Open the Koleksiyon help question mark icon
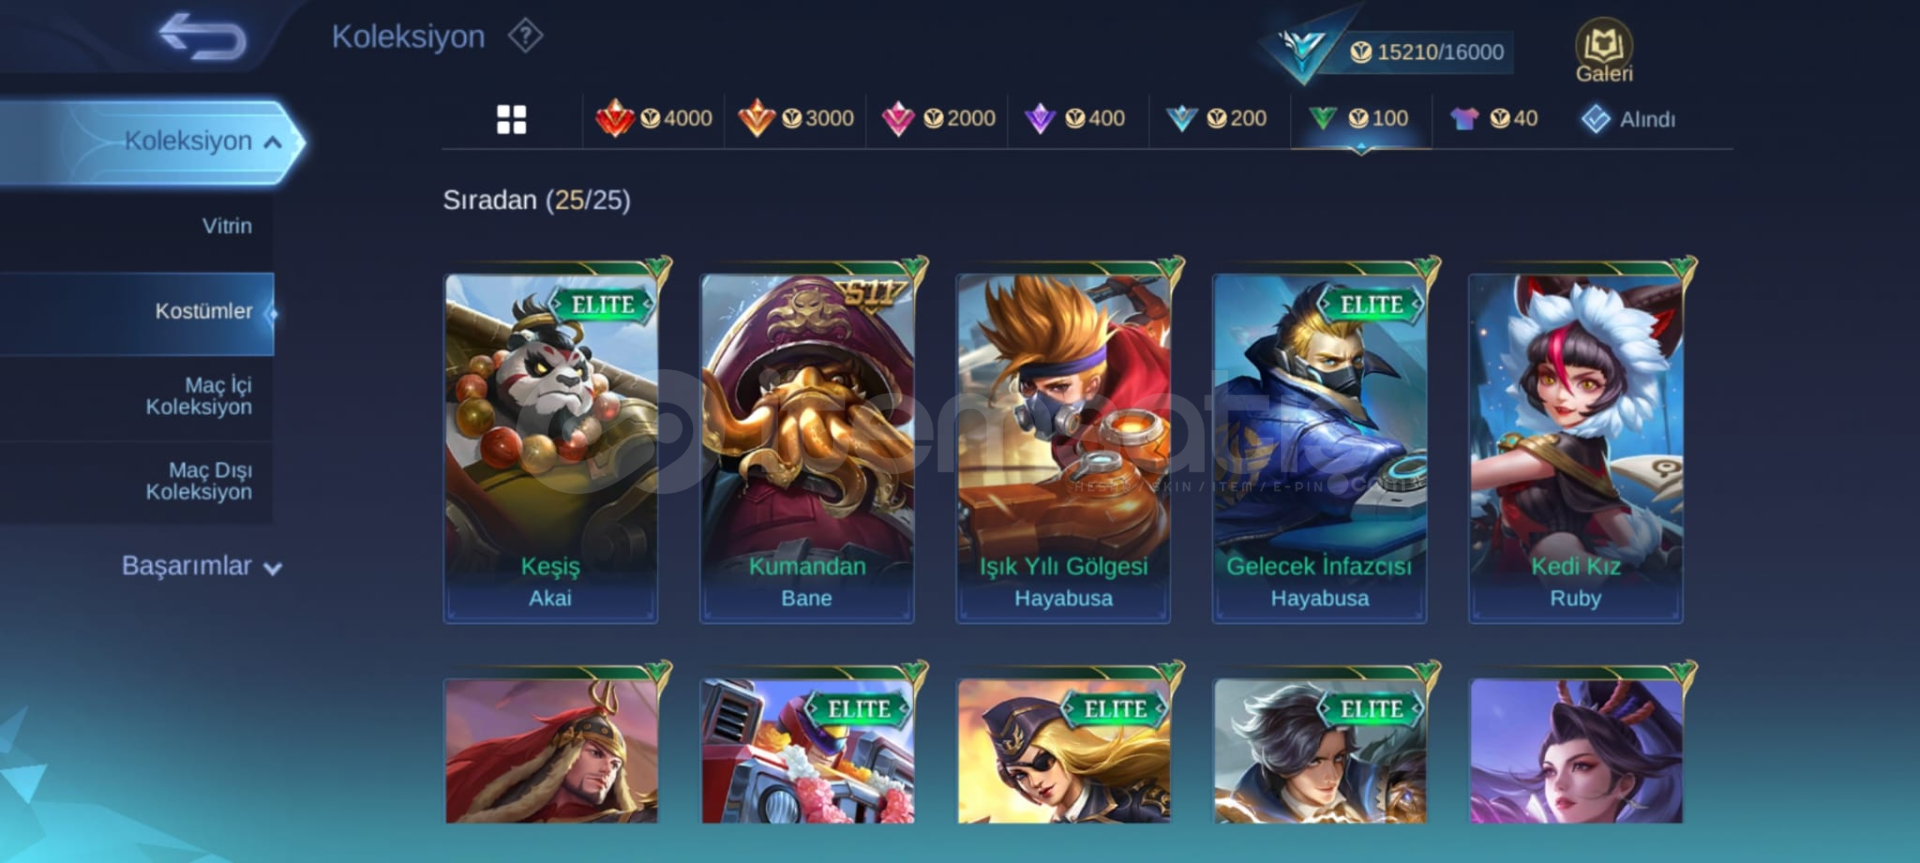This screenshot has width=1920, height=863. (x=525, y=37)
